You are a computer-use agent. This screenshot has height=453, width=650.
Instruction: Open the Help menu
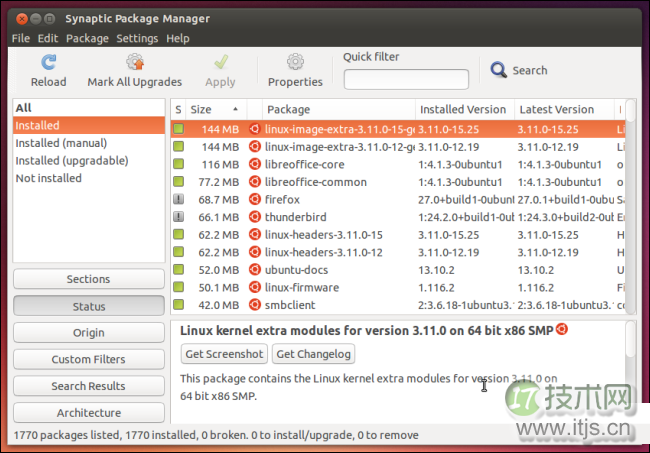coord(178,39)
